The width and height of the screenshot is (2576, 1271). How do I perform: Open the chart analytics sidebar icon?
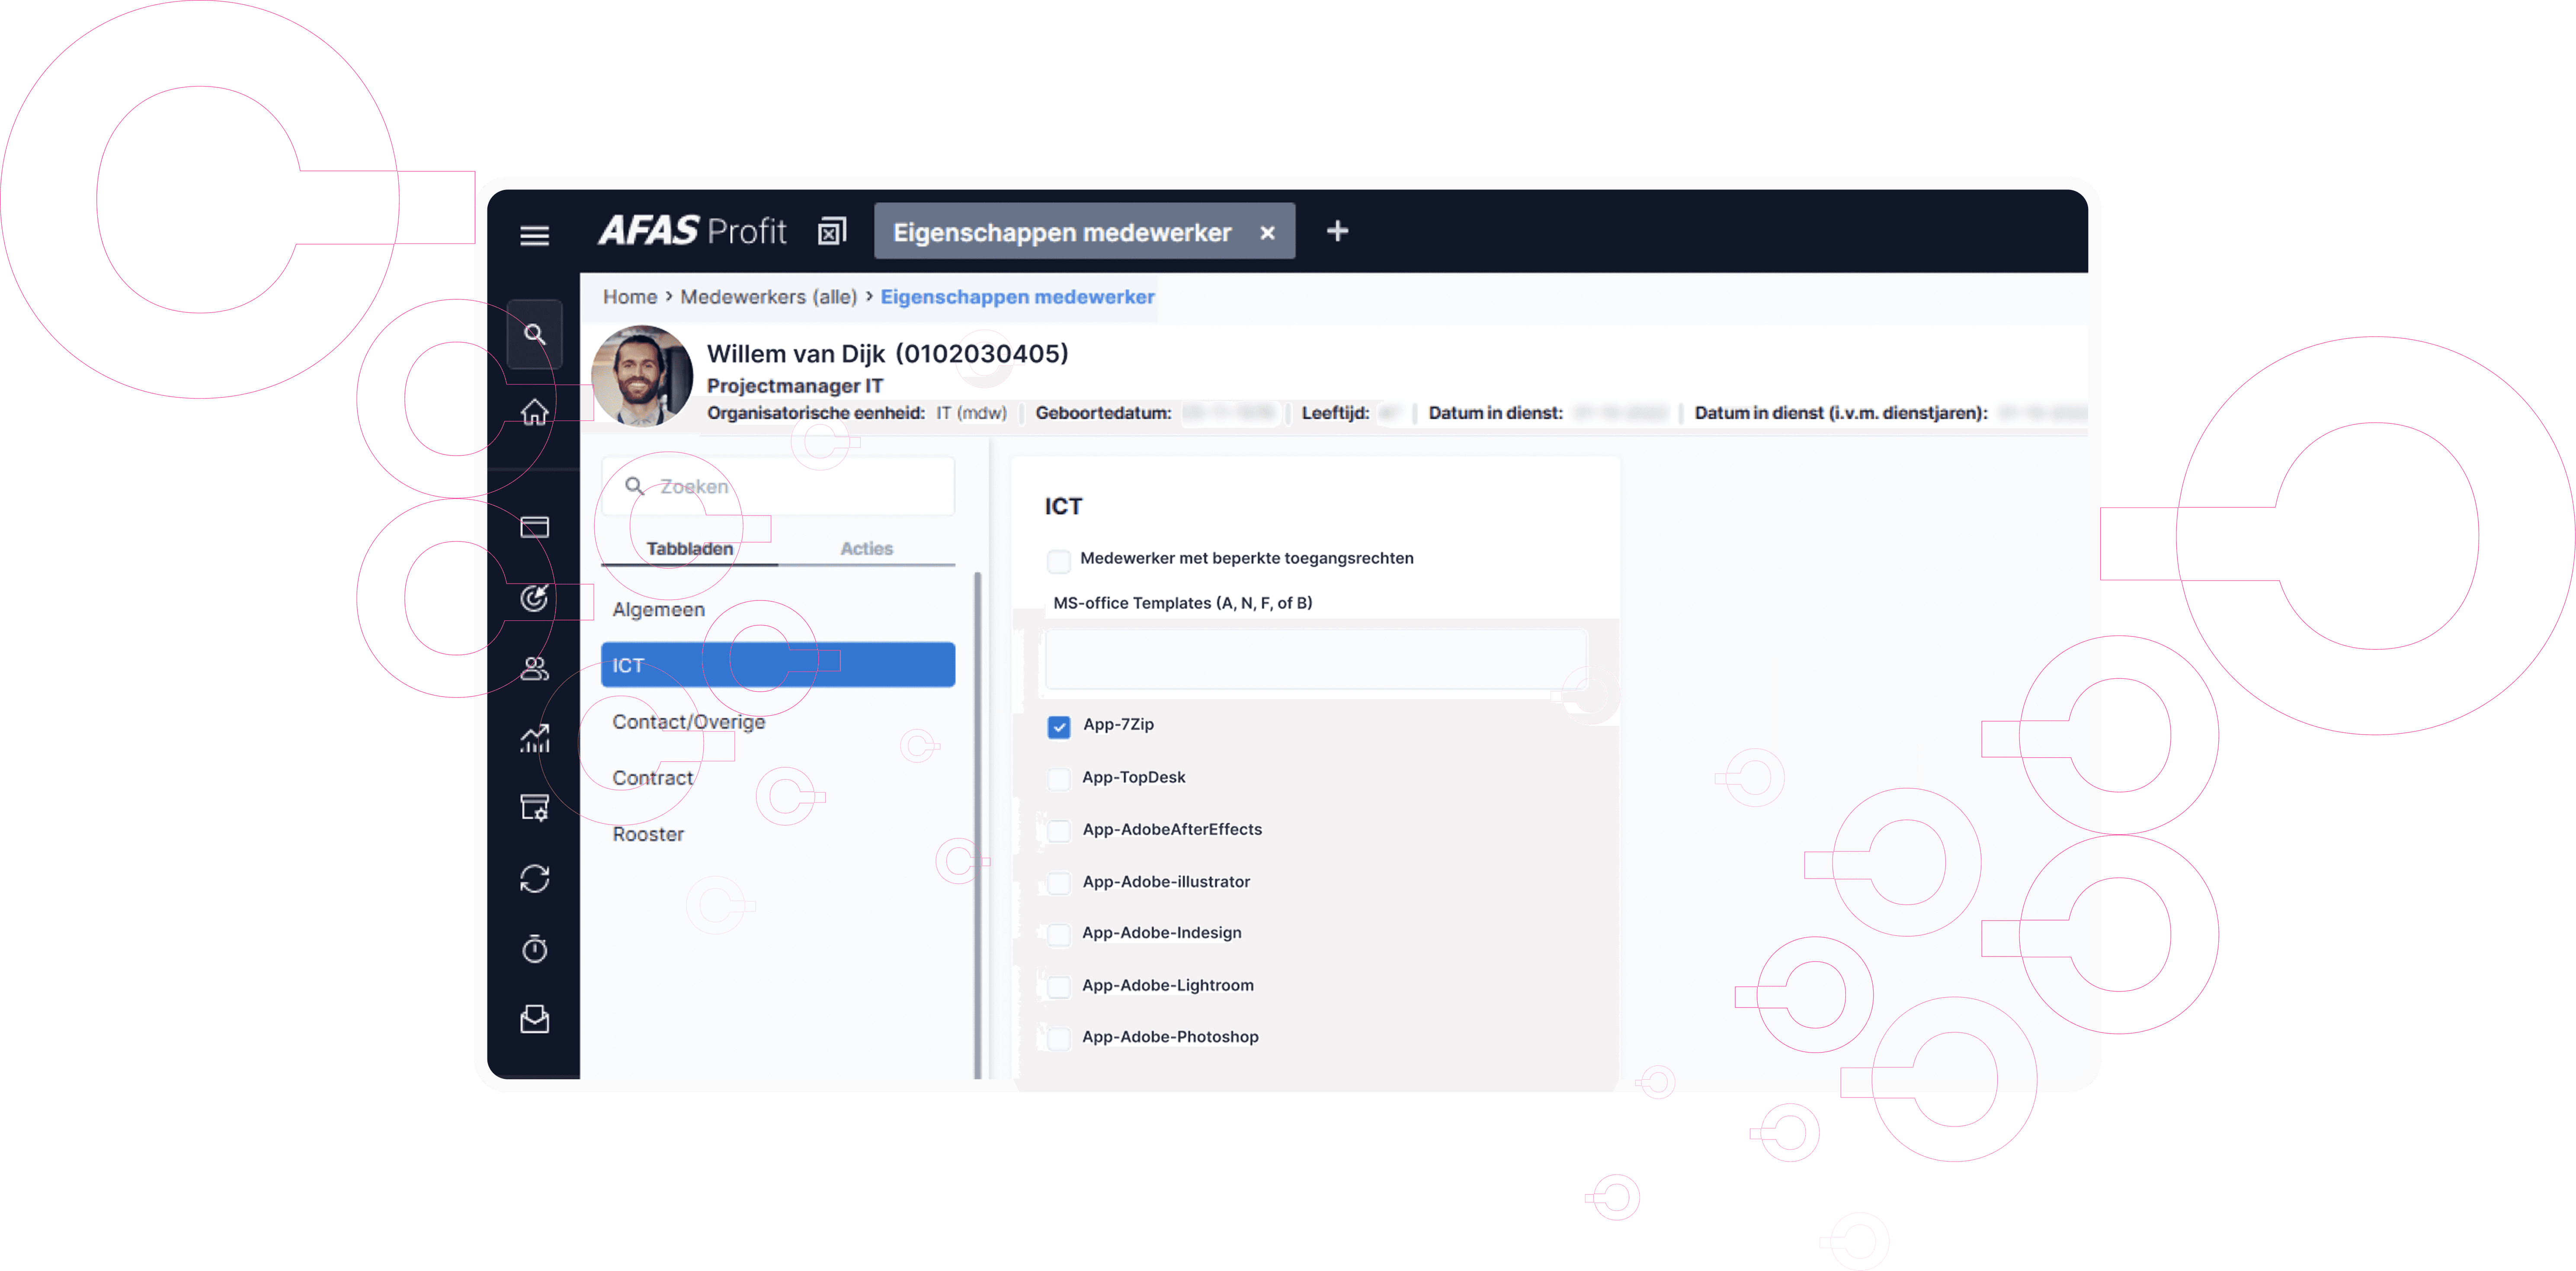pos(534,738)
